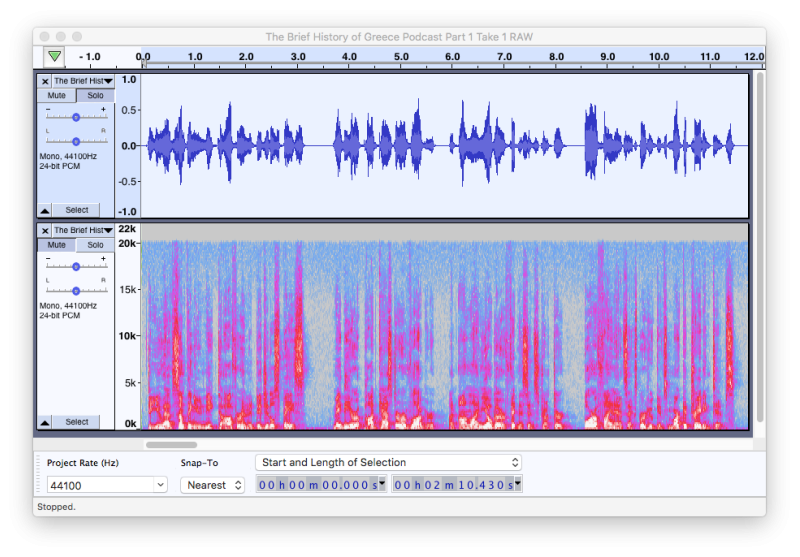The height and width of the screenshot is (557, 800).
Task: Toggle Solo on the waveform track
Action: pos(95,96)
